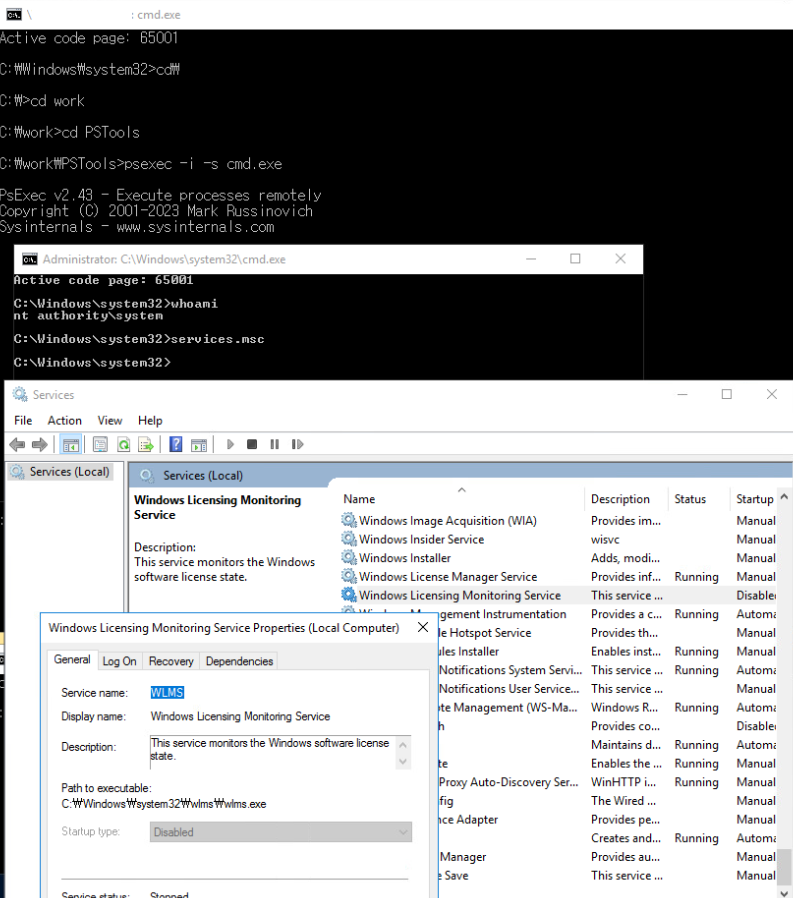Image resolution: width=793 pixels, height=898 pixels.
Task: Open the blue Help toolbar icon
Action: (x=176, y=444)
